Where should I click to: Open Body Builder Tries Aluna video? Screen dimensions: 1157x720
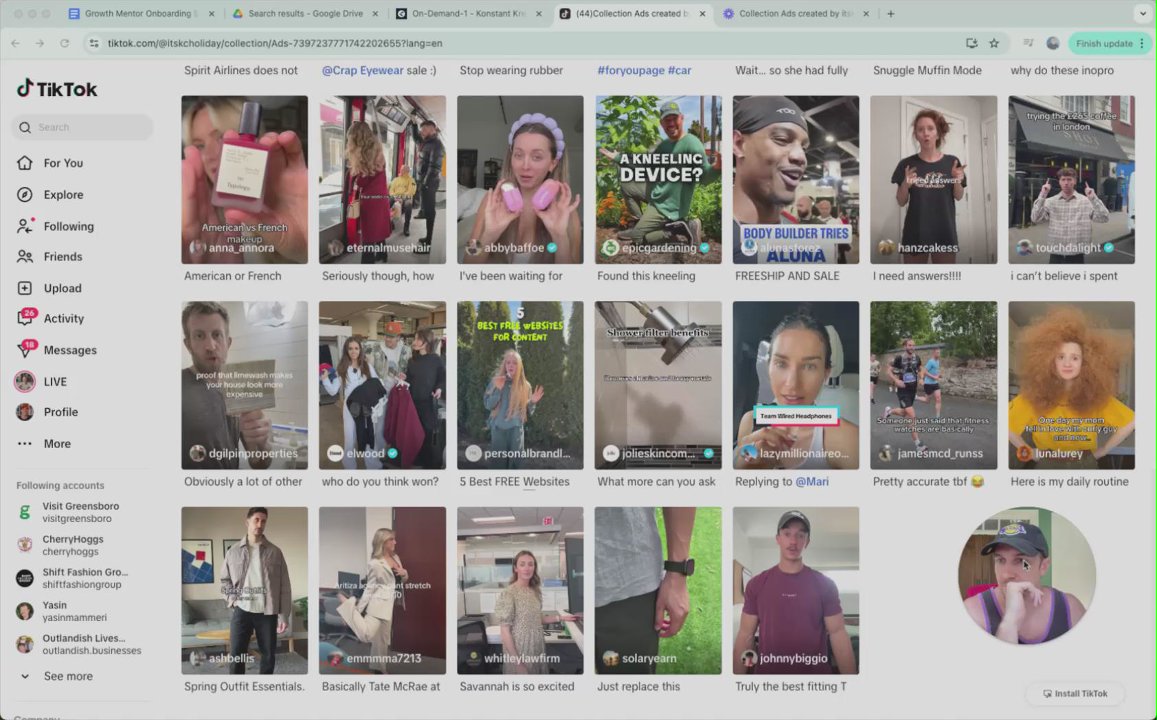click(795, 179)
